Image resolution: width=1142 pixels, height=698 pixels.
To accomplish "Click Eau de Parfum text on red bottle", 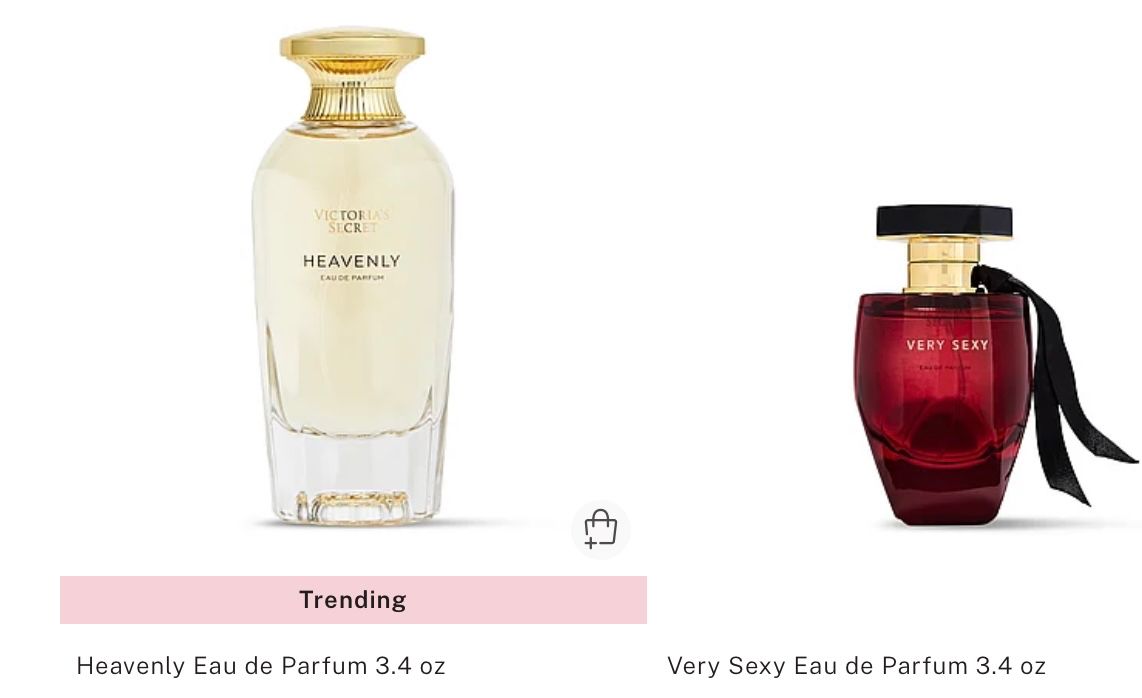I will (x=945, y=367).
